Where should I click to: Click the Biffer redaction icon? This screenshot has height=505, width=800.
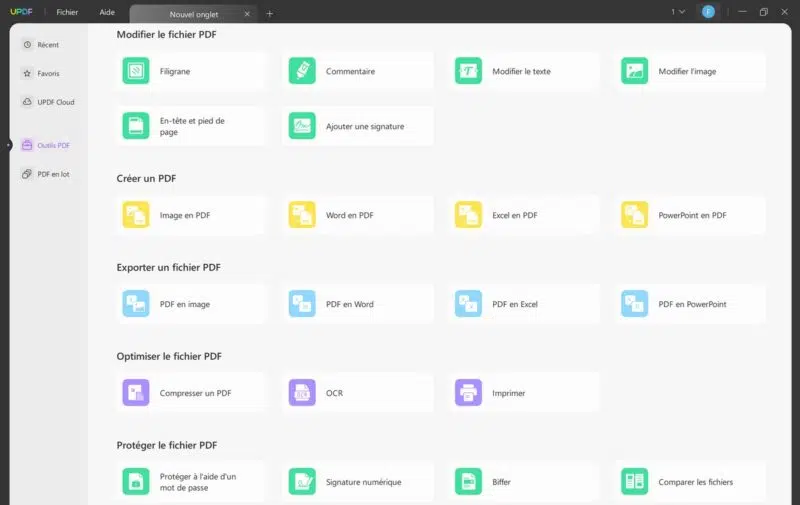tap(468, 482)
